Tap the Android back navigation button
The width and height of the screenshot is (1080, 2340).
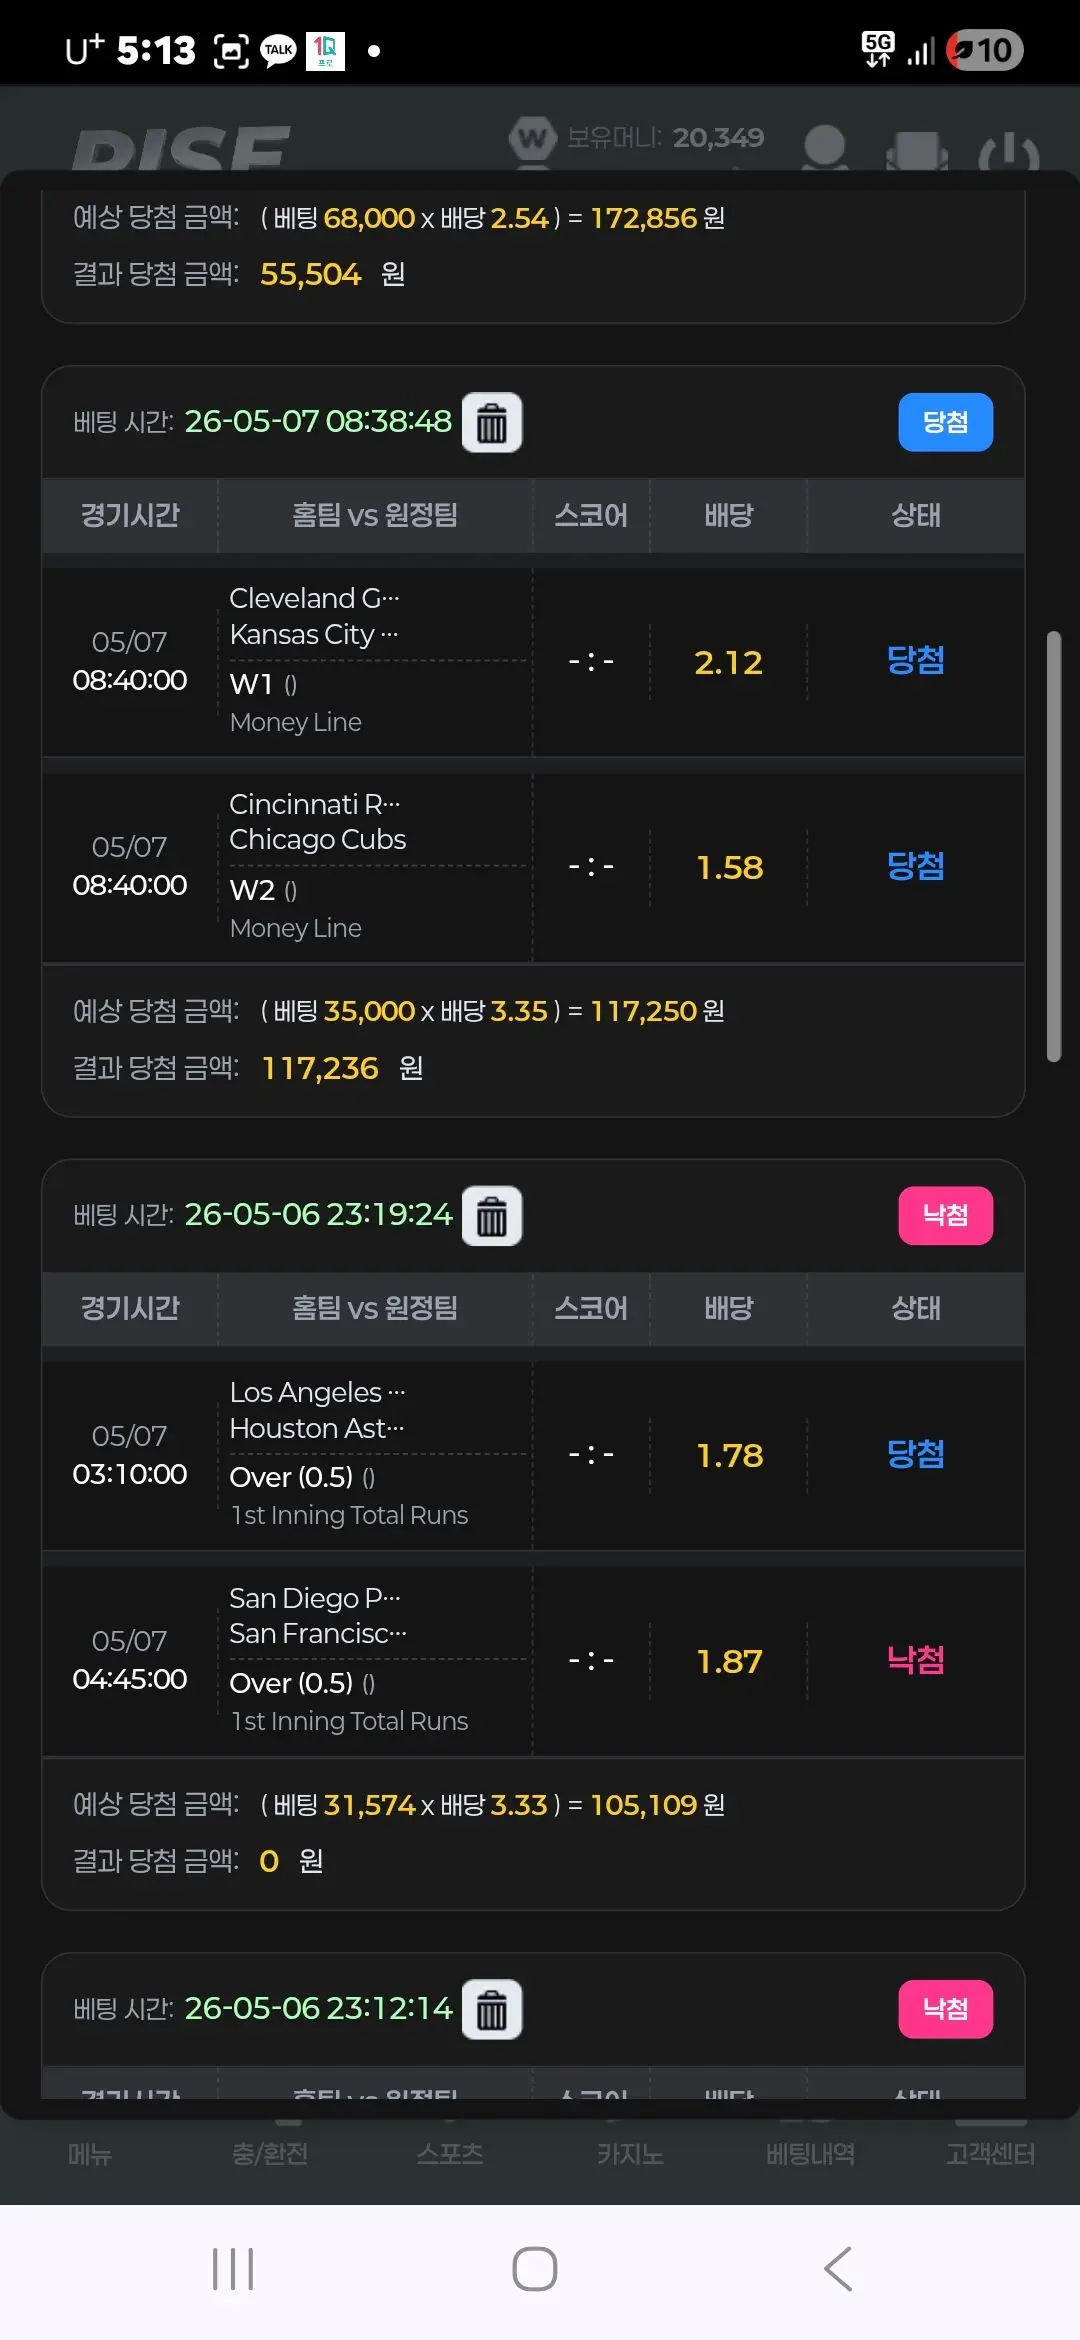[x=838, y=2268]
